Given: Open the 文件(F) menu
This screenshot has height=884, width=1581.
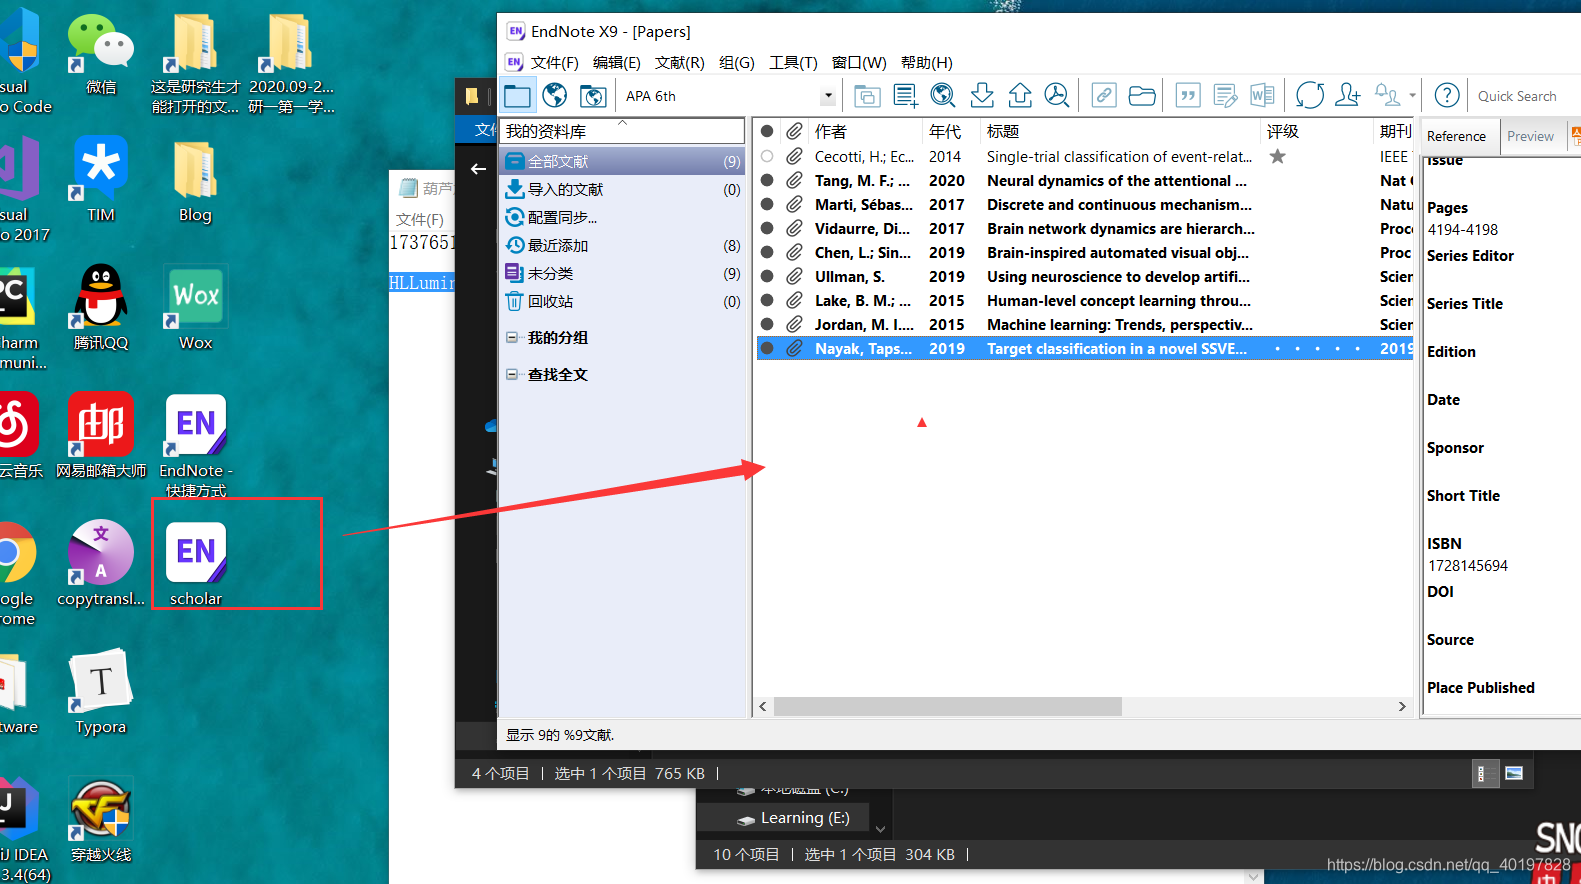Looking at the screenshot, I should 554,62.
